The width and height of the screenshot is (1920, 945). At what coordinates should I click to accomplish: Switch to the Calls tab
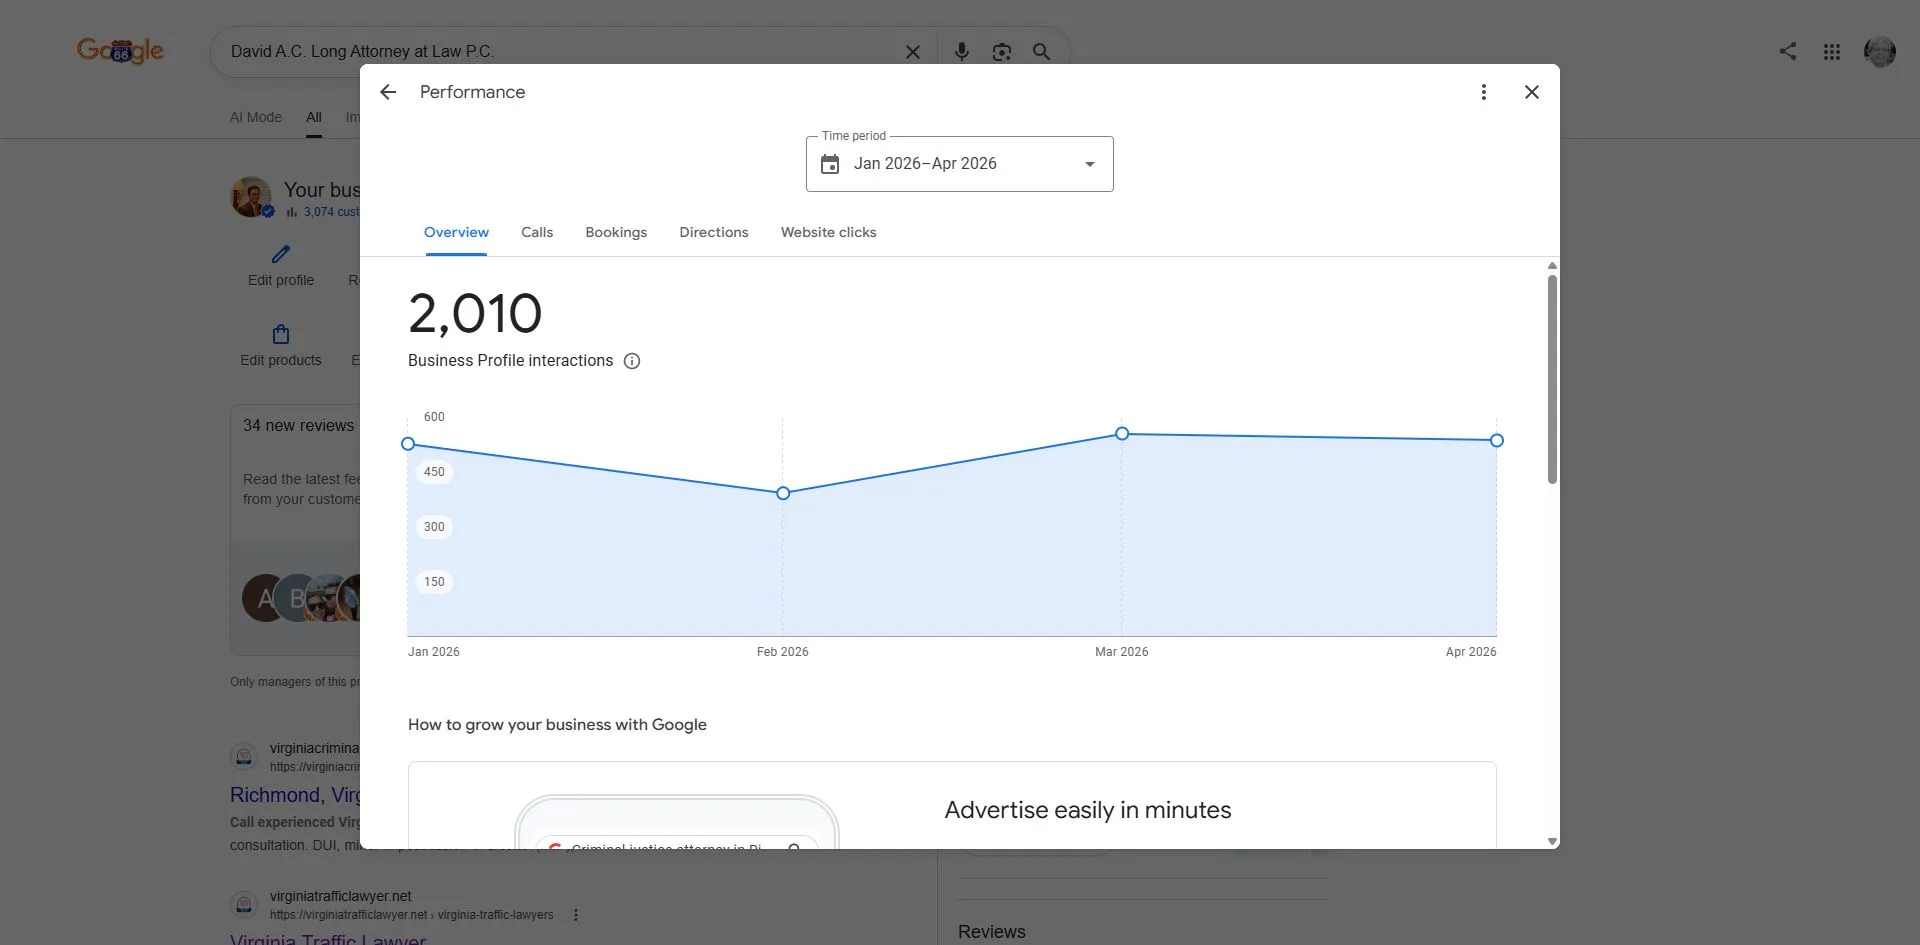coord(537,233)
